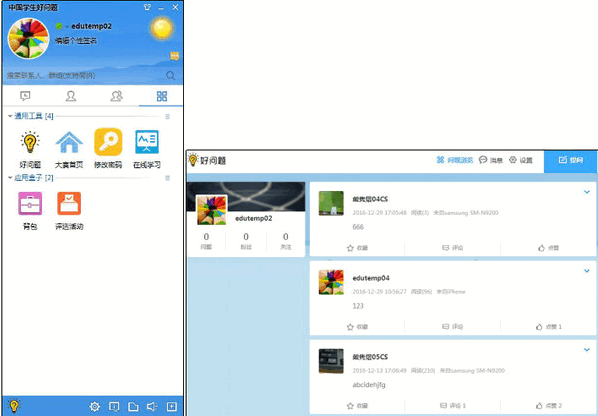Screen dimensions: 598x416
Task: Click the blue 提问 button
Action: [x=571, y=161]
